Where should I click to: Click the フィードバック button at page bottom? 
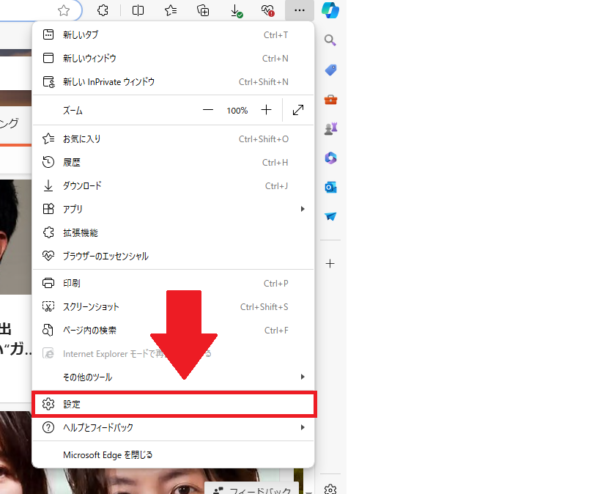253,490
